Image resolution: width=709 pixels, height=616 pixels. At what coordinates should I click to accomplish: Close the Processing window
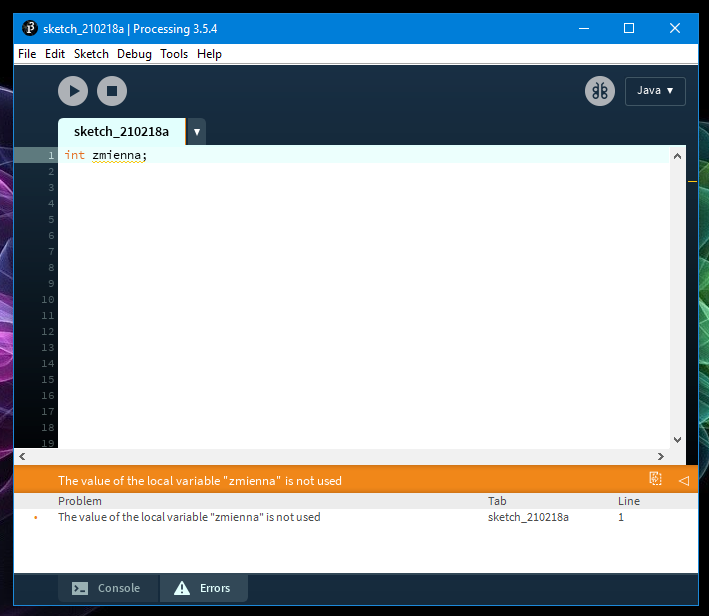pyautogui.click(x=675, y=28)
